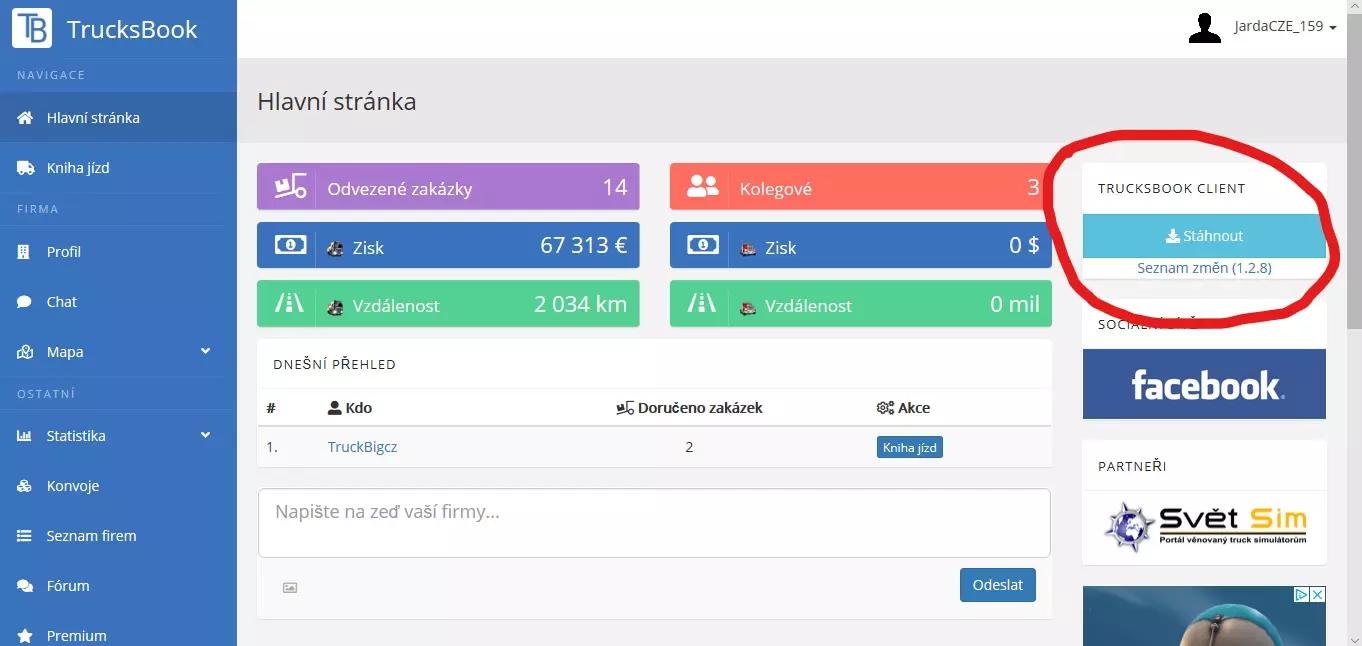Click the building icon beside Profil
This screenshot has width=1362, height=646.
pyautogui.click(x=24, y=252)
